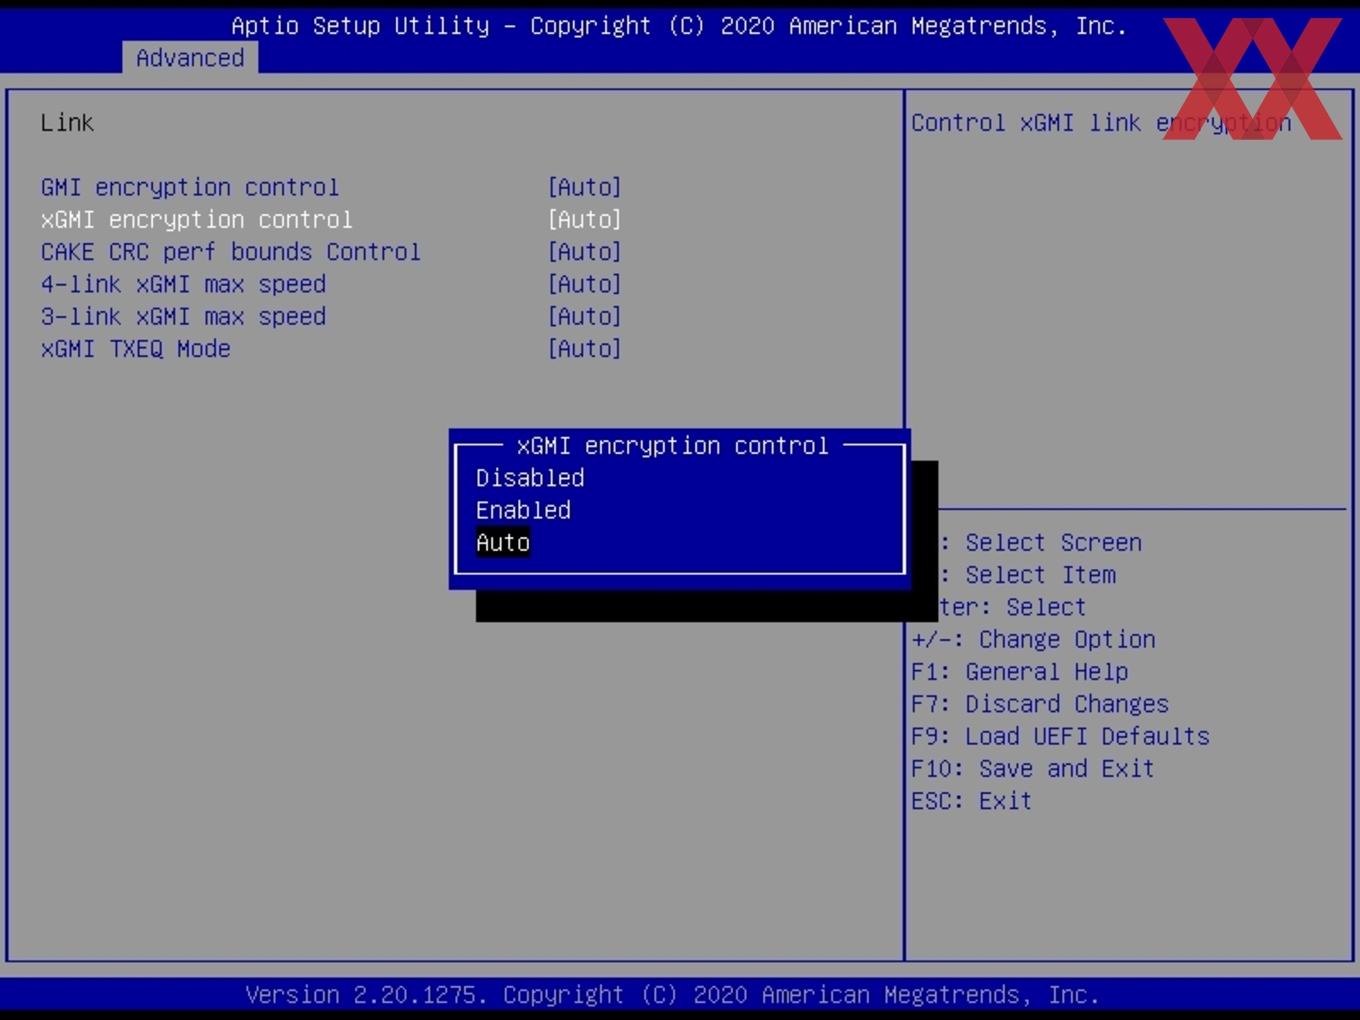Click the '+/-: Change Option' hint
The image size is (1360, 1020).
pos(1033,640)
